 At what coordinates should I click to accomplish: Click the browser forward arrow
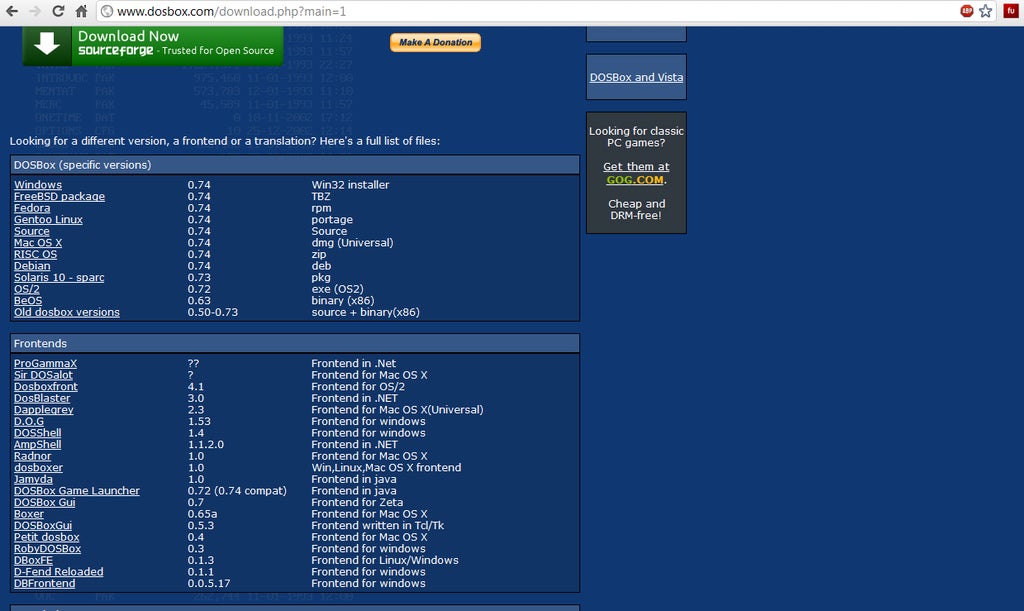click(35, 11)
